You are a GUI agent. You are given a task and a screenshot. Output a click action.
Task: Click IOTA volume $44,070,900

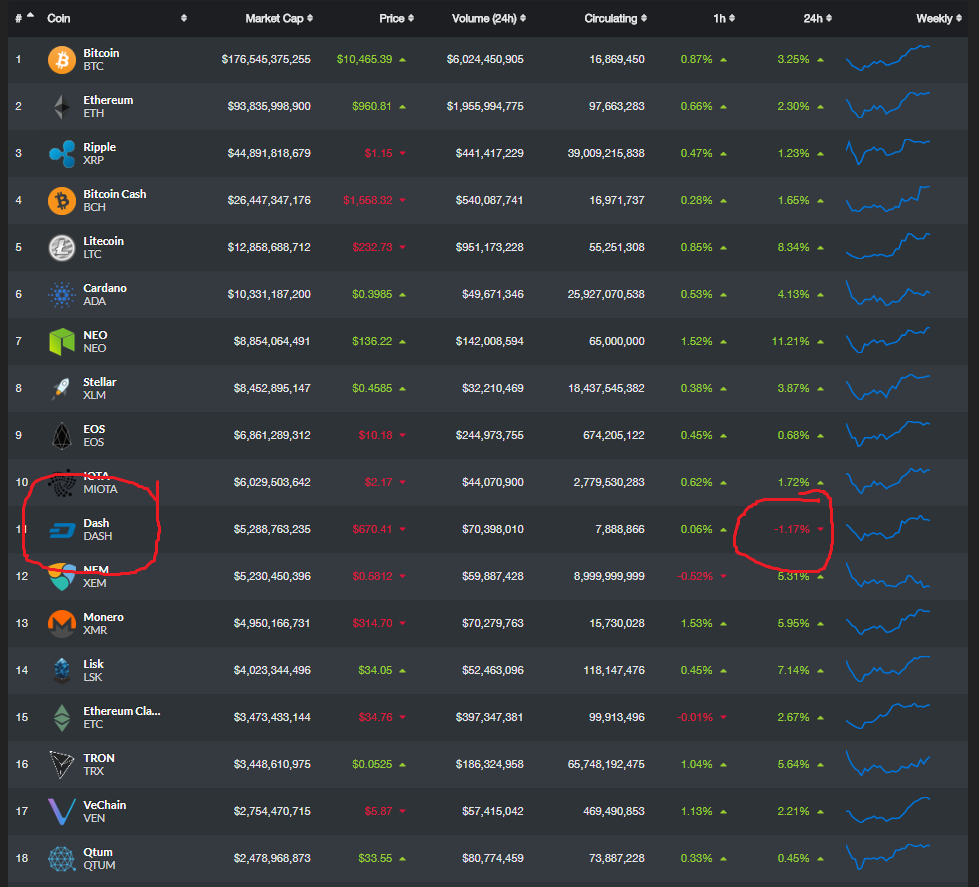(x=493, y=483)
